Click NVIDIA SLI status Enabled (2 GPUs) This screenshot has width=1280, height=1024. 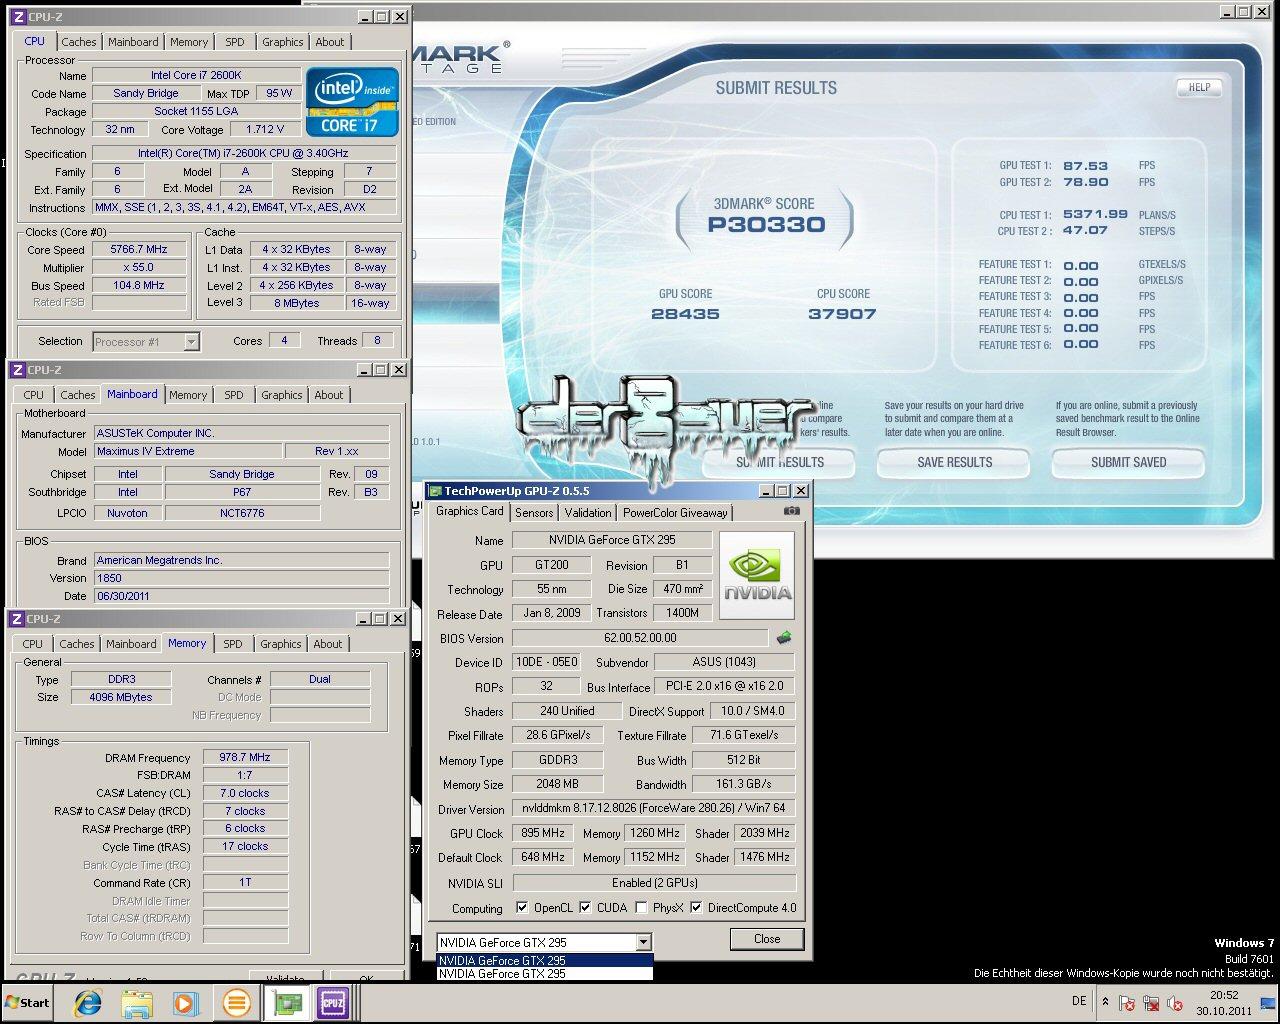tap(654, 883)
